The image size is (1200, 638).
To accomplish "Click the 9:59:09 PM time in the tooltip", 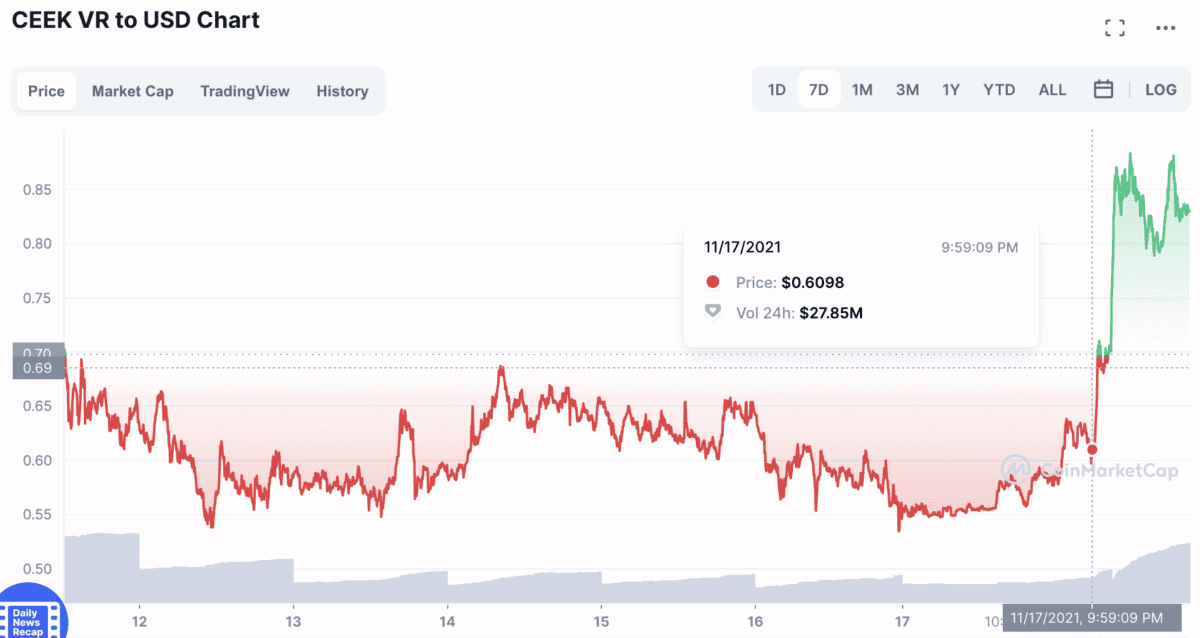I will (978, 247).
